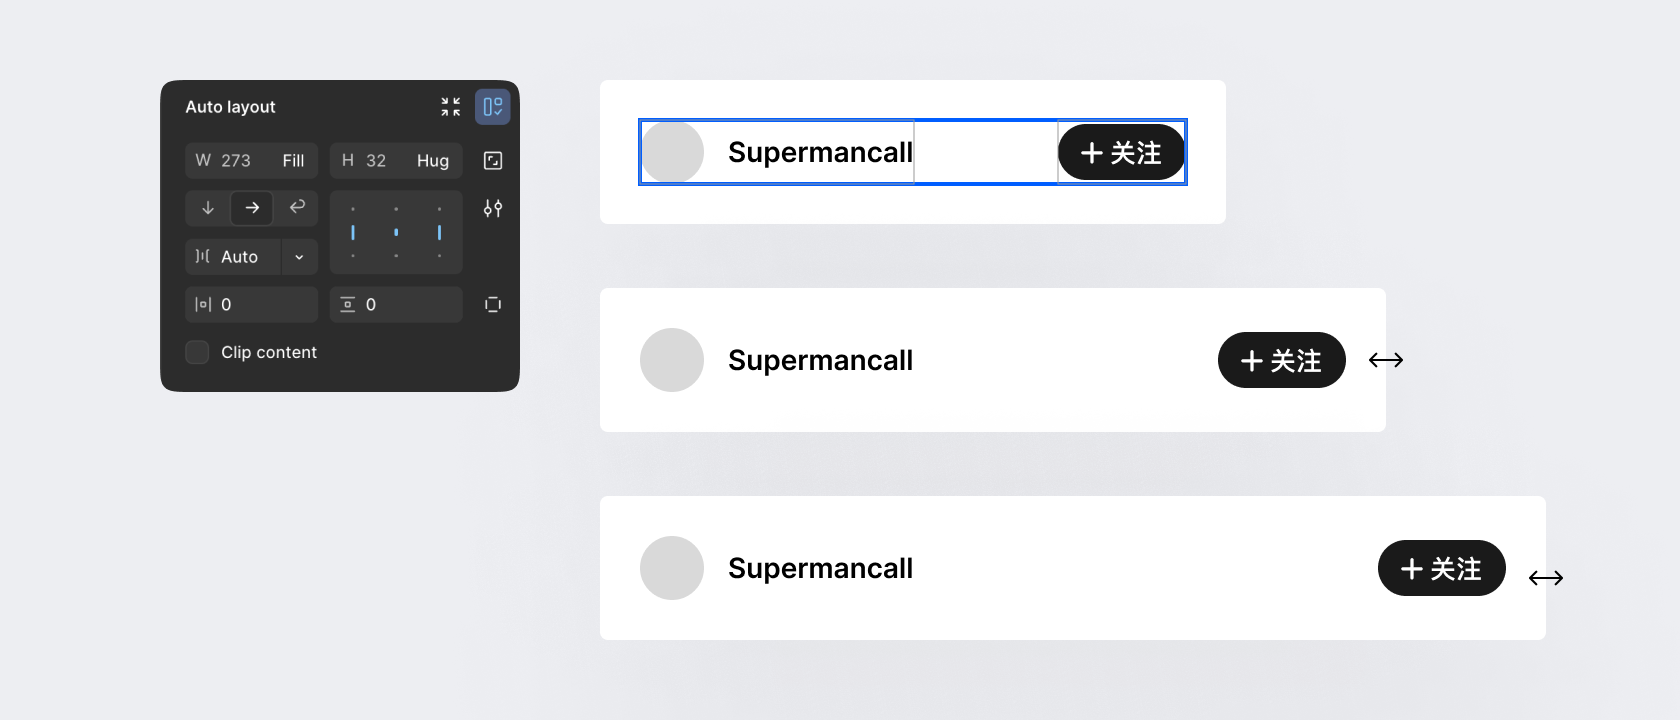Viewport: 1680px width, 720px height.
Task: Click the gap Auto value field
Action: [233, 257]
